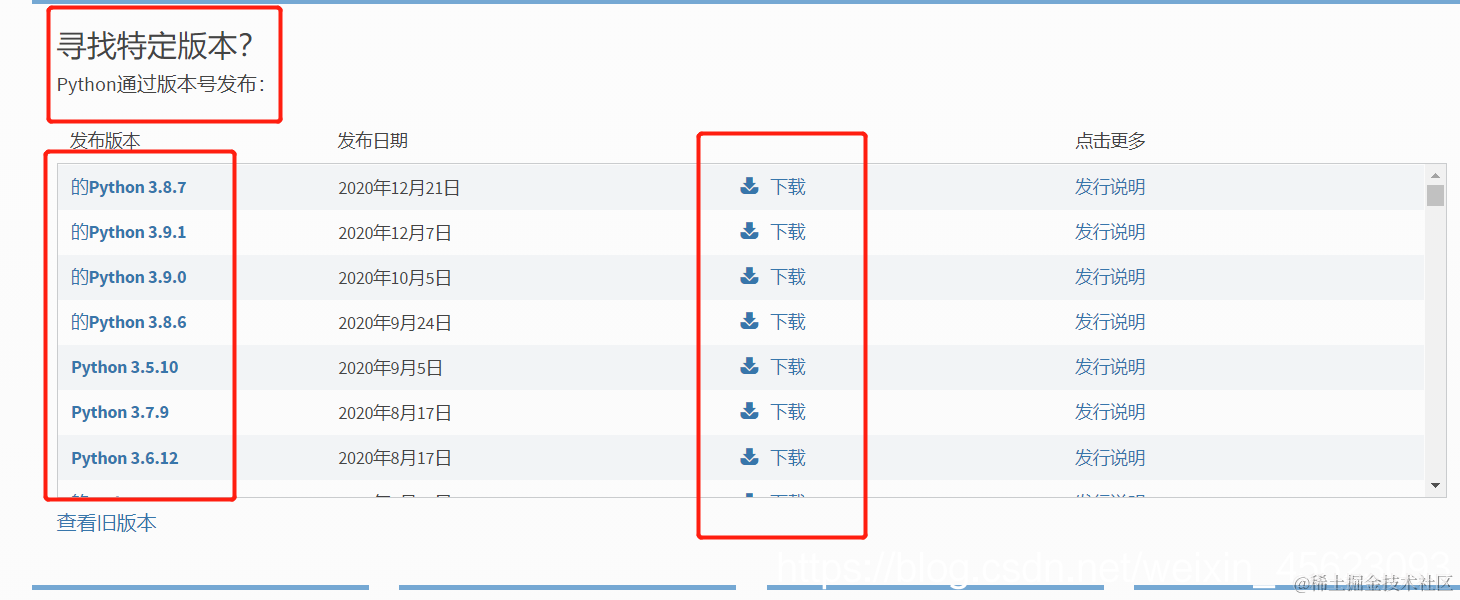The width and height of the screenshot is (1460, 600).
Task: Click 下载 text for Python 3.9.1
Action: tap(788, 232)
